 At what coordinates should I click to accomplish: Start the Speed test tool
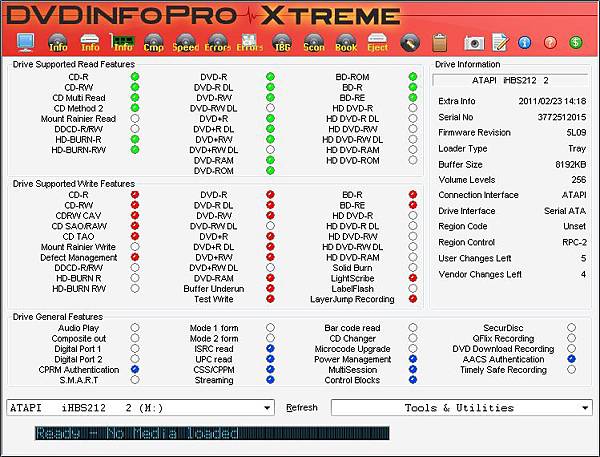coord(186,42)
